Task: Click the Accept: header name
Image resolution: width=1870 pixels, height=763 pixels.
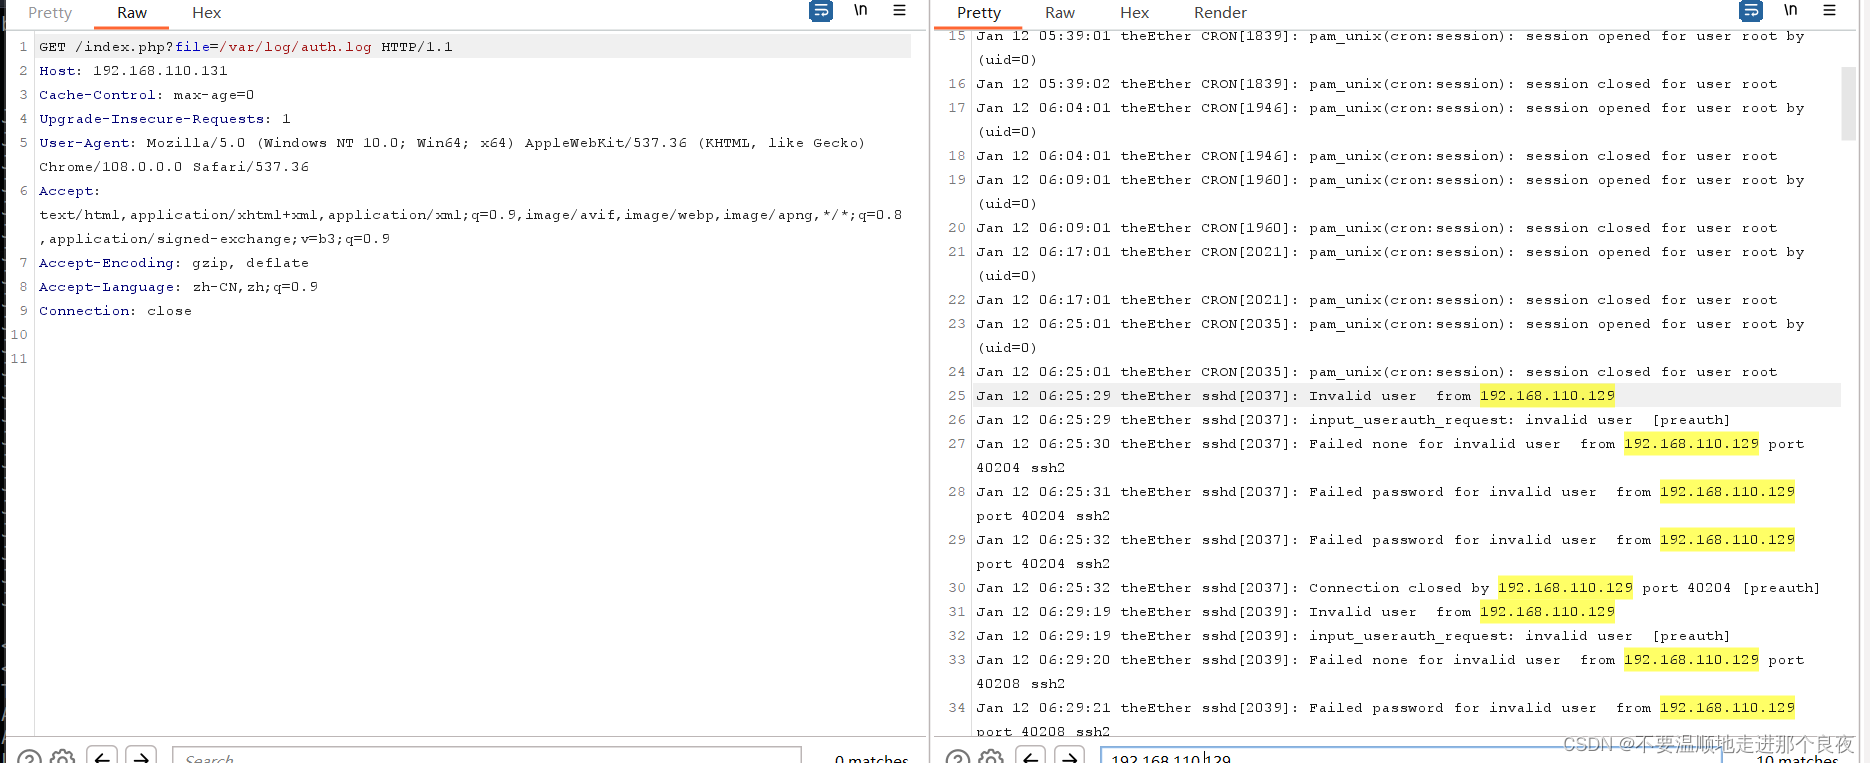Action: [x=69, y=191]
